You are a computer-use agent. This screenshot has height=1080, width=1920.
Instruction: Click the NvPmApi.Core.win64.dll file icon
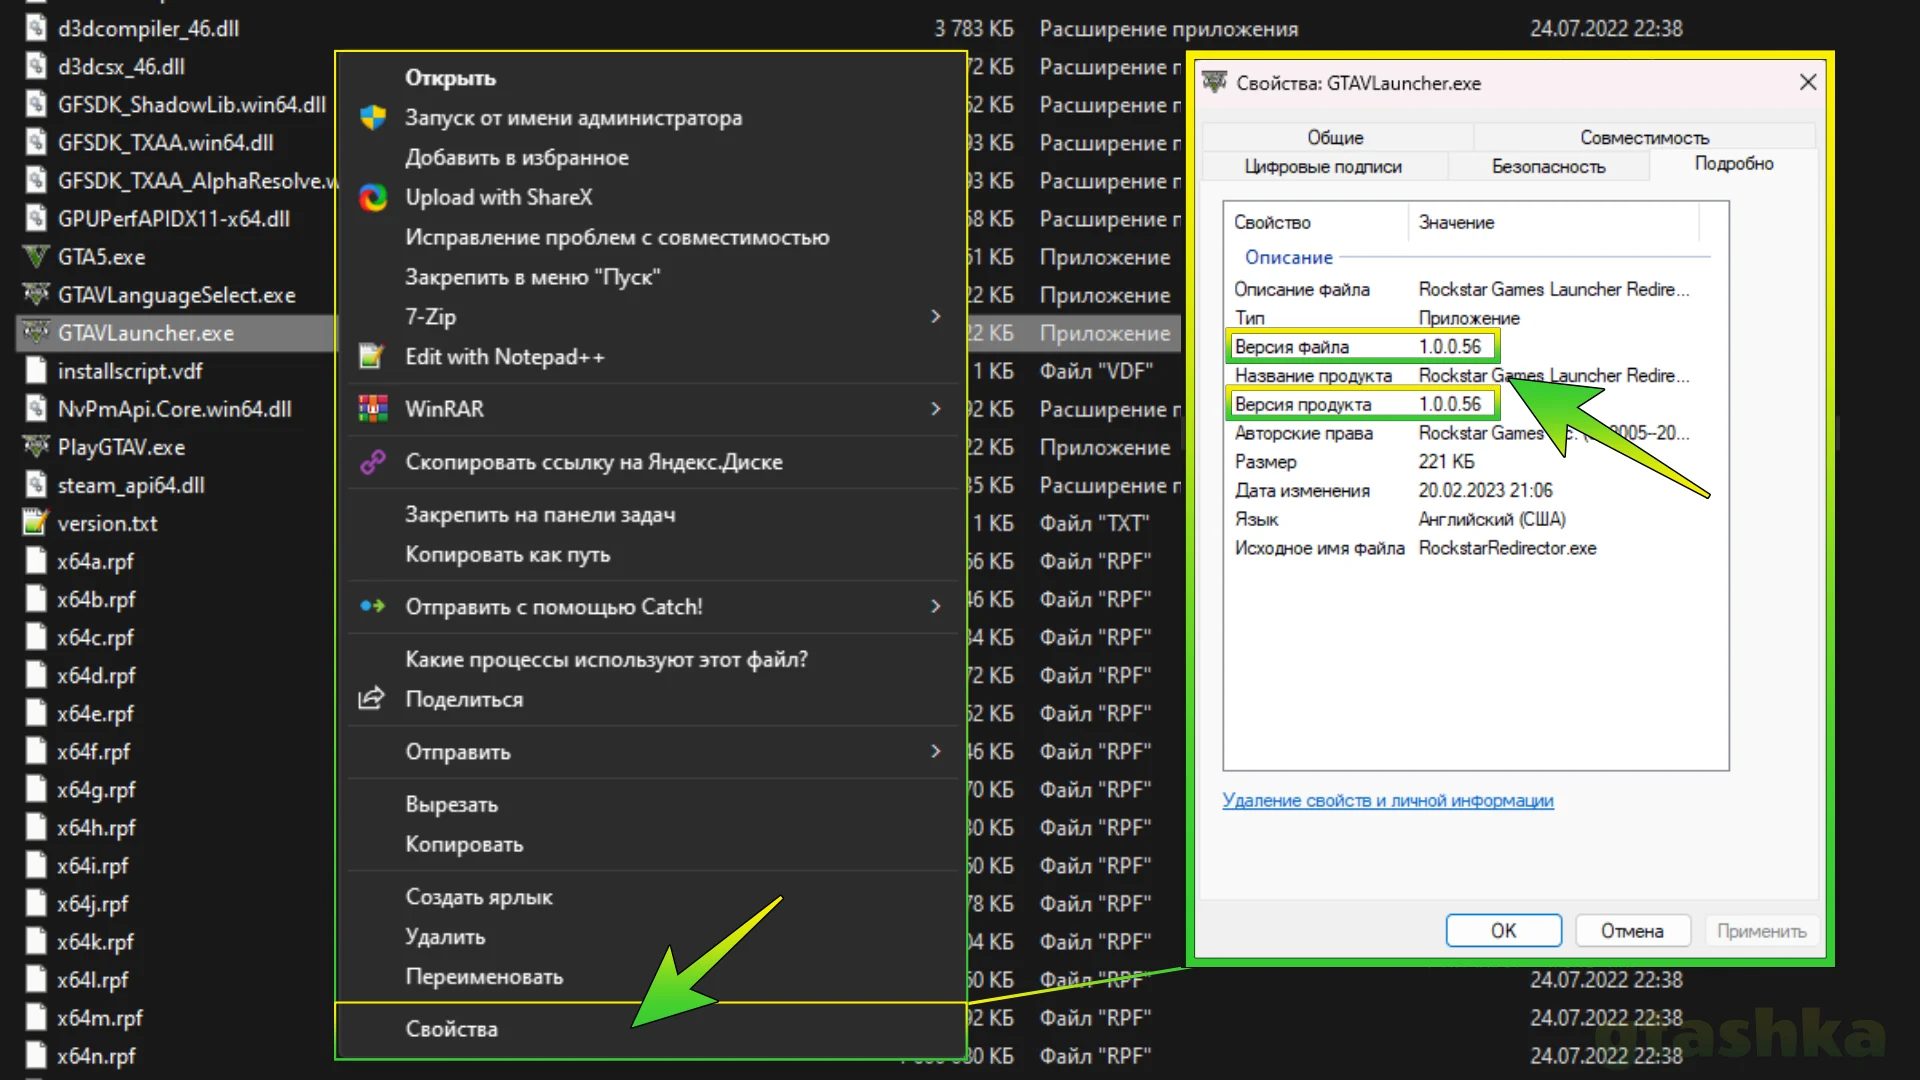point(36,409)
